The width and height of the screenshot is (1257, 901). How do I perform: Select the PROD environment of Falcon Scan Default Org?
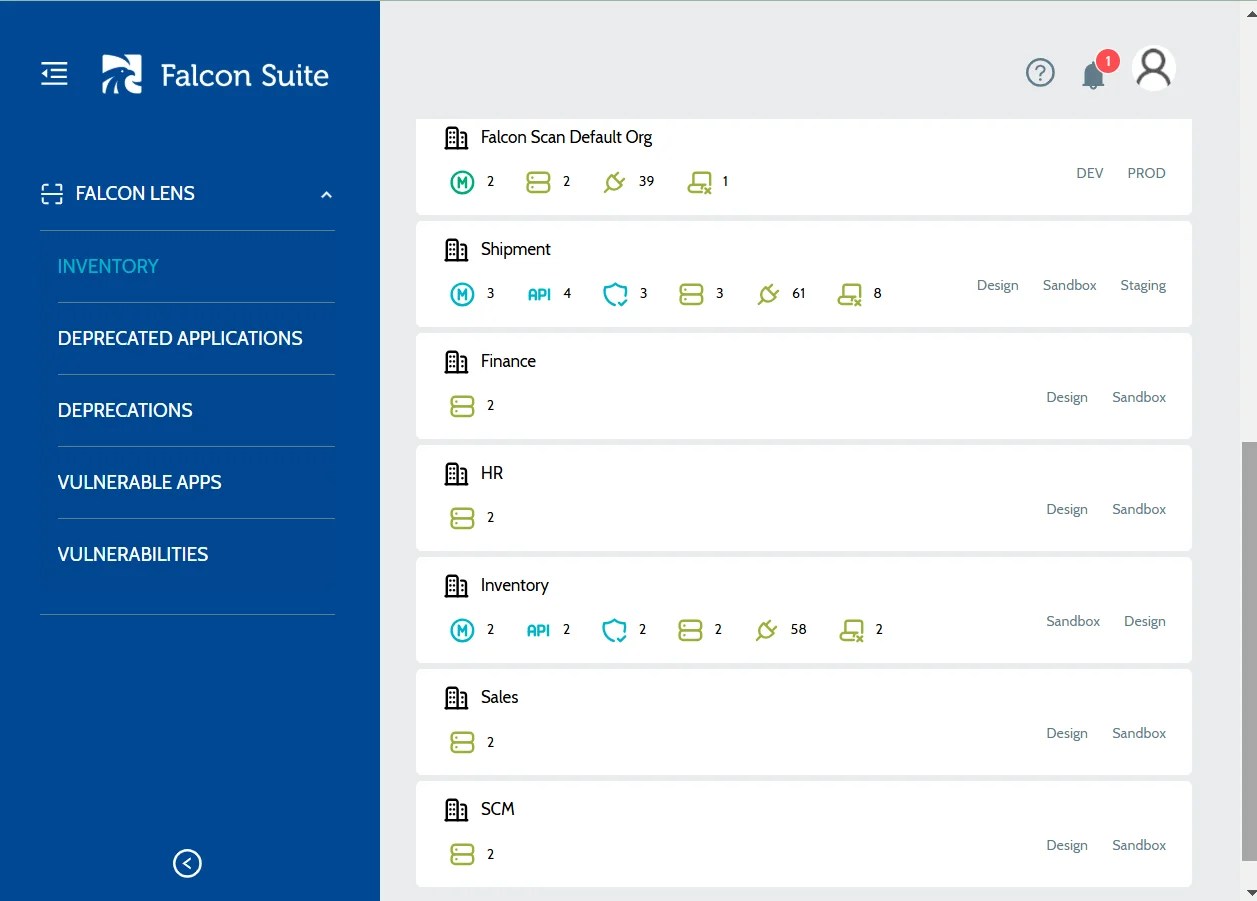click(1146, 173)
